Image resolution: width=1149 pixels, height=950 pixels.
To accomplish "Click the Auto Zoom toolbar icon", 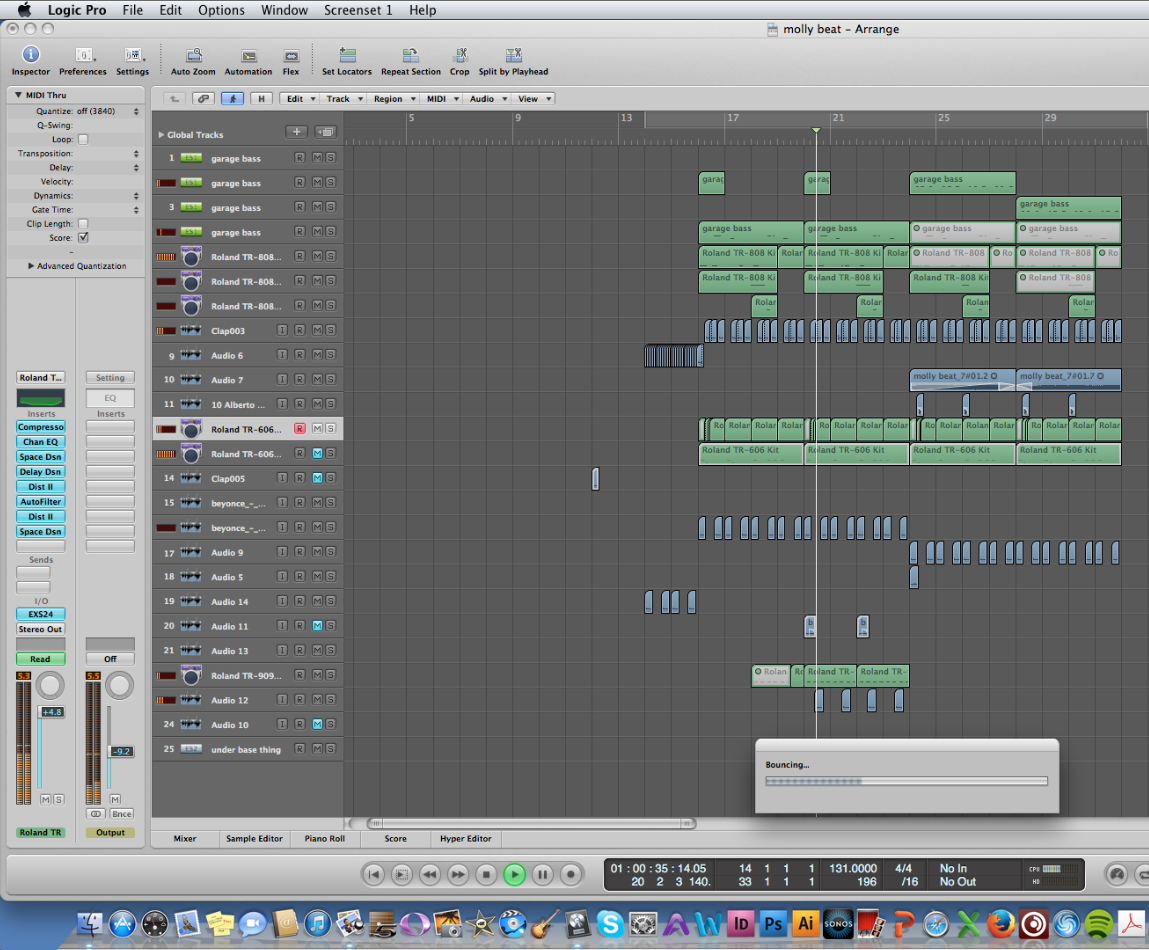I will tap(193, 56).
